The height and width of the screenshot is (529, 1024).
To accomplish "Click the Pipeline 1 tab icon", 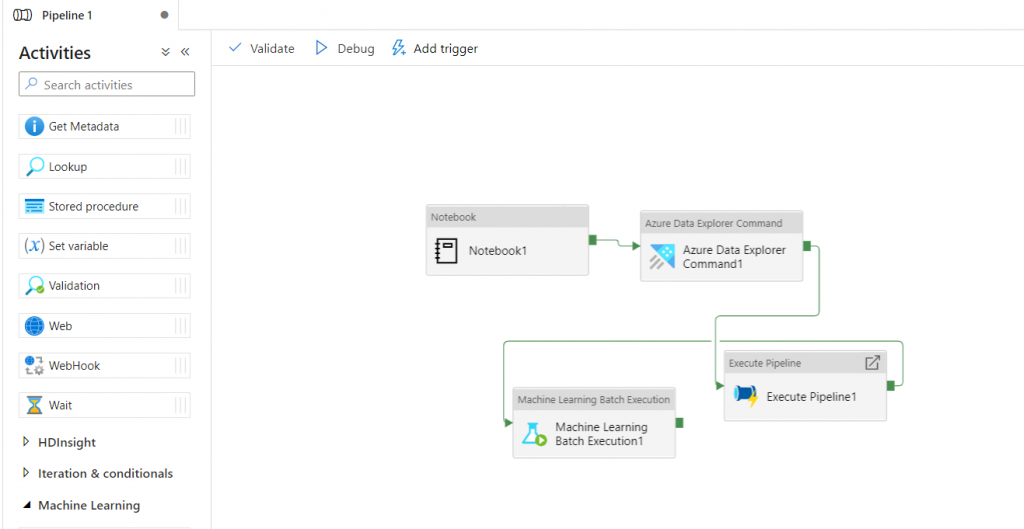I will (x=23, y=15).
